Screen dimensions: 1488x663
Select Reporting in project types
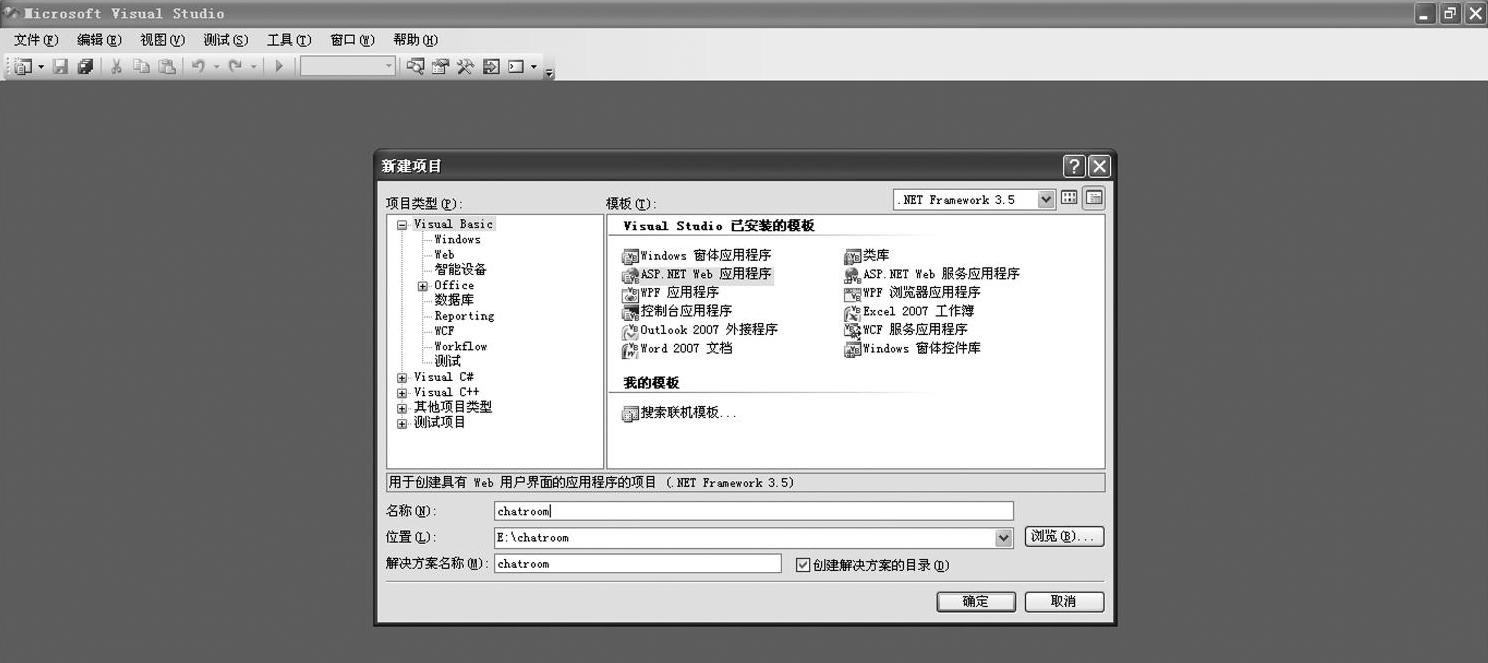(x=464, y=316)
